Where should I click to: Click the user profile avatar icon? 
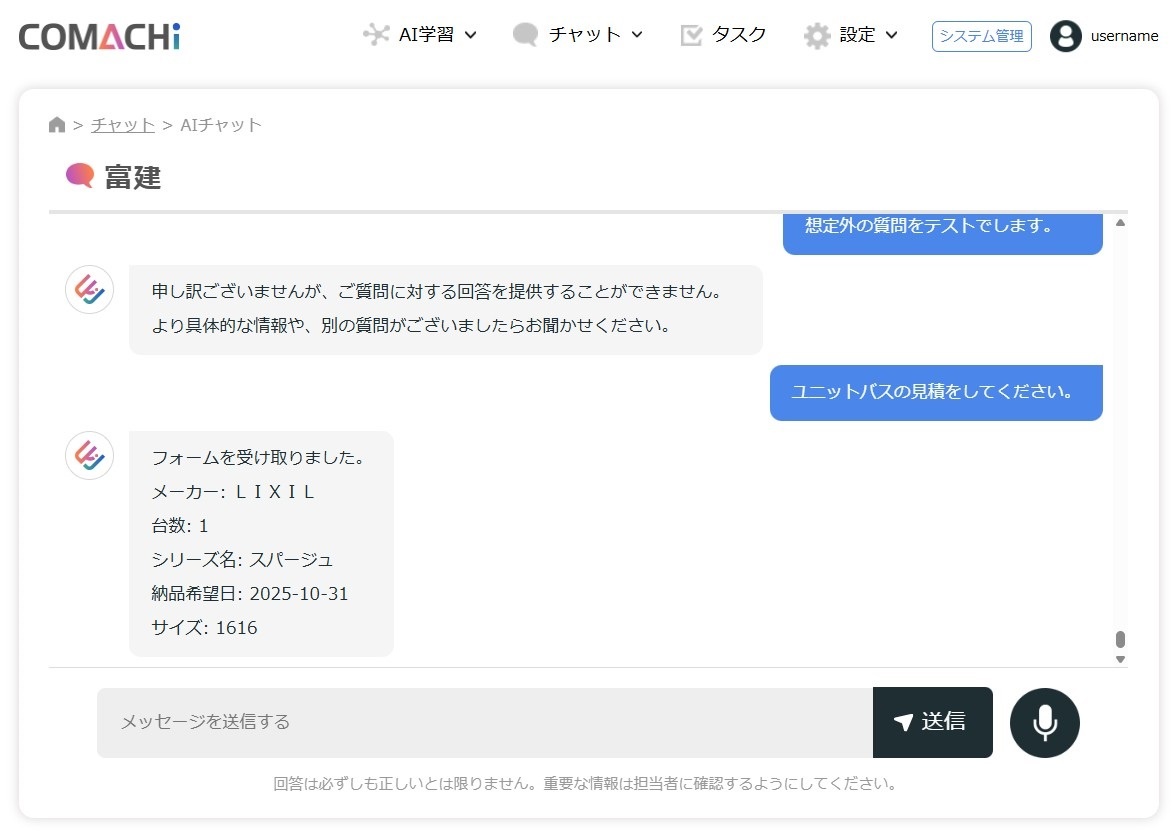(1065, 36)
